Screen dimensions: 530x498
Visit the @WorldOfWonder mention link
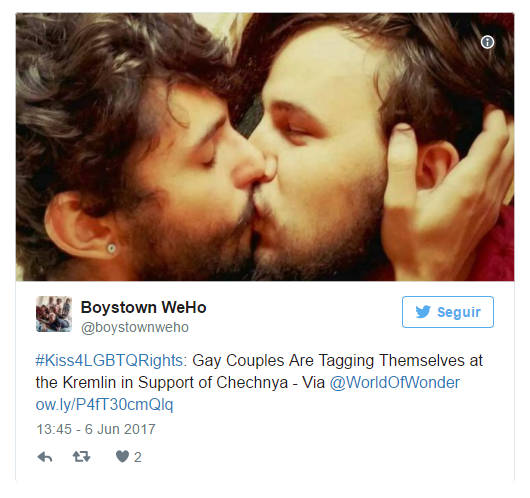395,383
